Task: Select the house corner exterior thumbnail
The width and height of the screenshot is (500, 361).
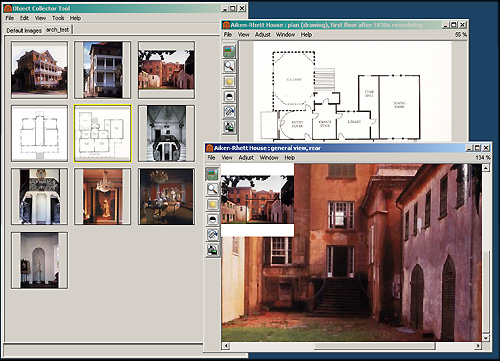Action: (x=39, y=70)
